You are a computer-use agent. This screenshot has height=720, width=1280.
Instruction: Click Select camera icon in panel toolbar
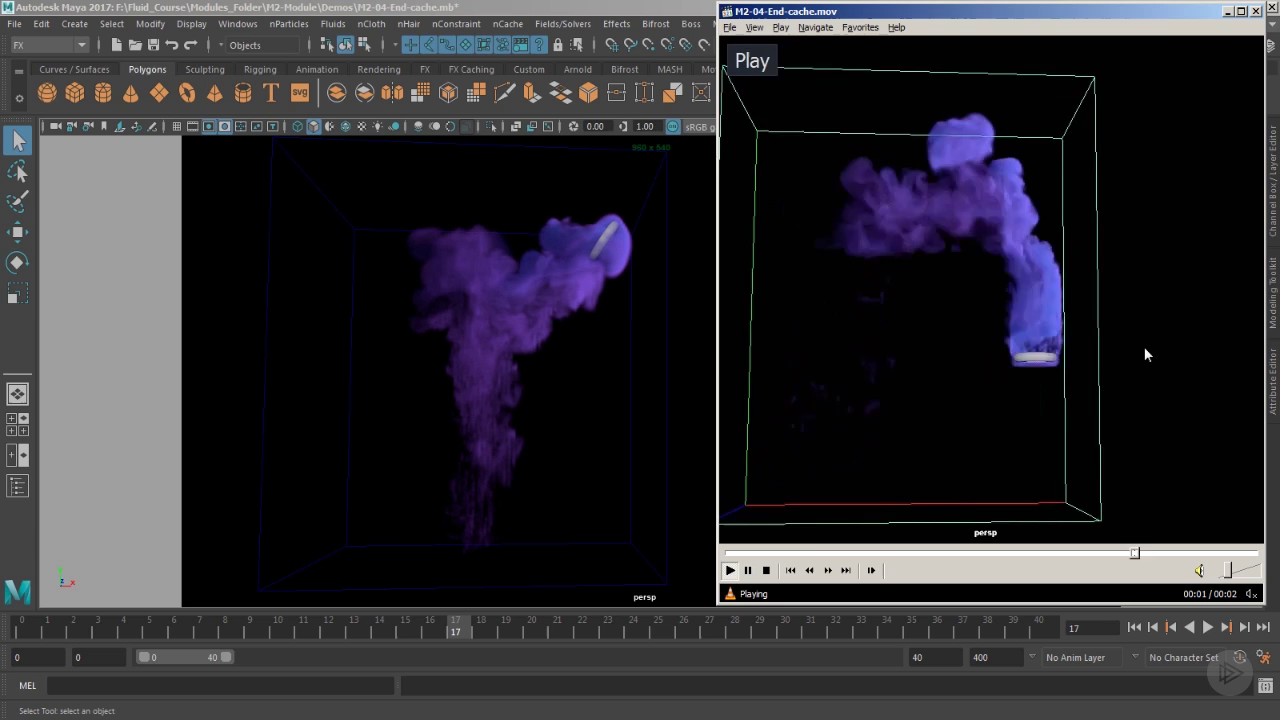point(56,127)
